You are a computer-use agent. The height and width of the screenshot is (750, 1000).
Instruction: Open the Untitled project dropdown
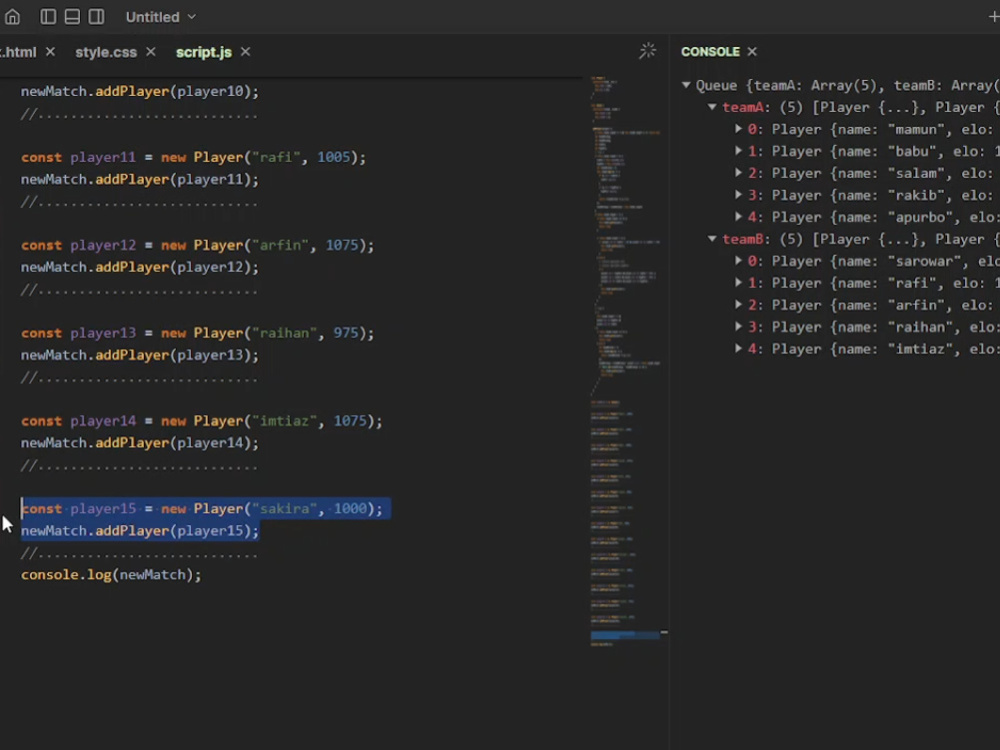[161, 17]
